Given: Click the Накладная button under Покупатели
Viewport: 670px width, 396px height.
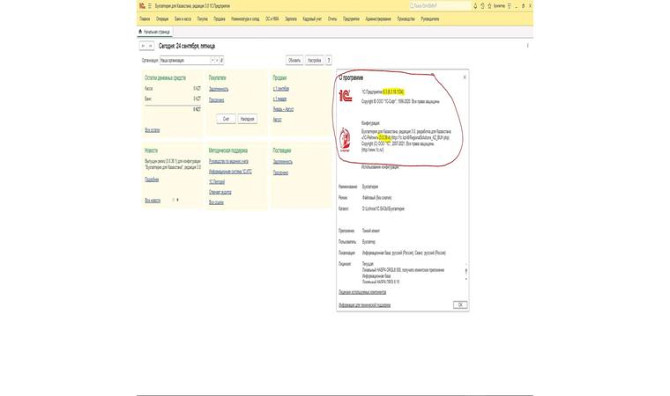Looking at the screenshot, I should (x=247, y=119).
